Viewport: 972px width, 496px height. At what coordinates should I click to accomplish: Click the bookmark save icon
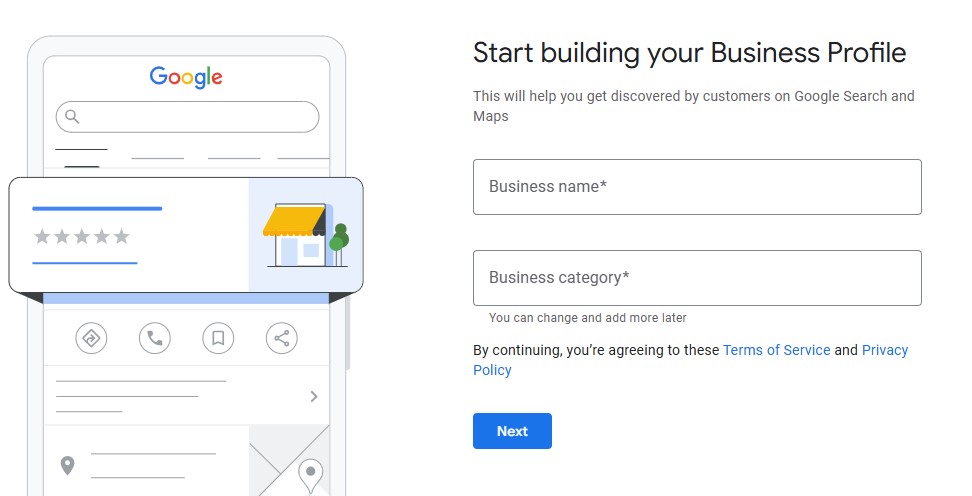[x=218, y=338]
